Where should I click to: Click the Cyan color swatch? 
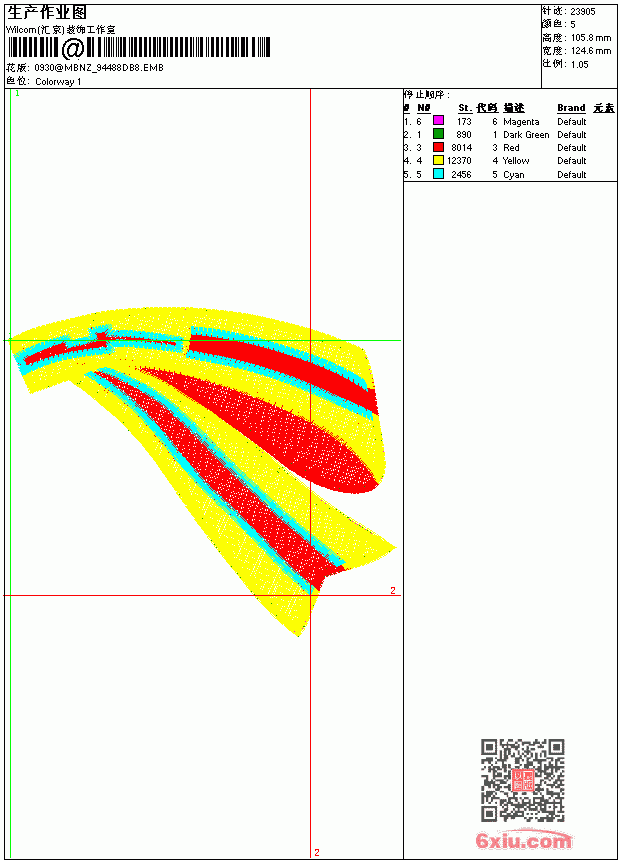coord(438,174)
